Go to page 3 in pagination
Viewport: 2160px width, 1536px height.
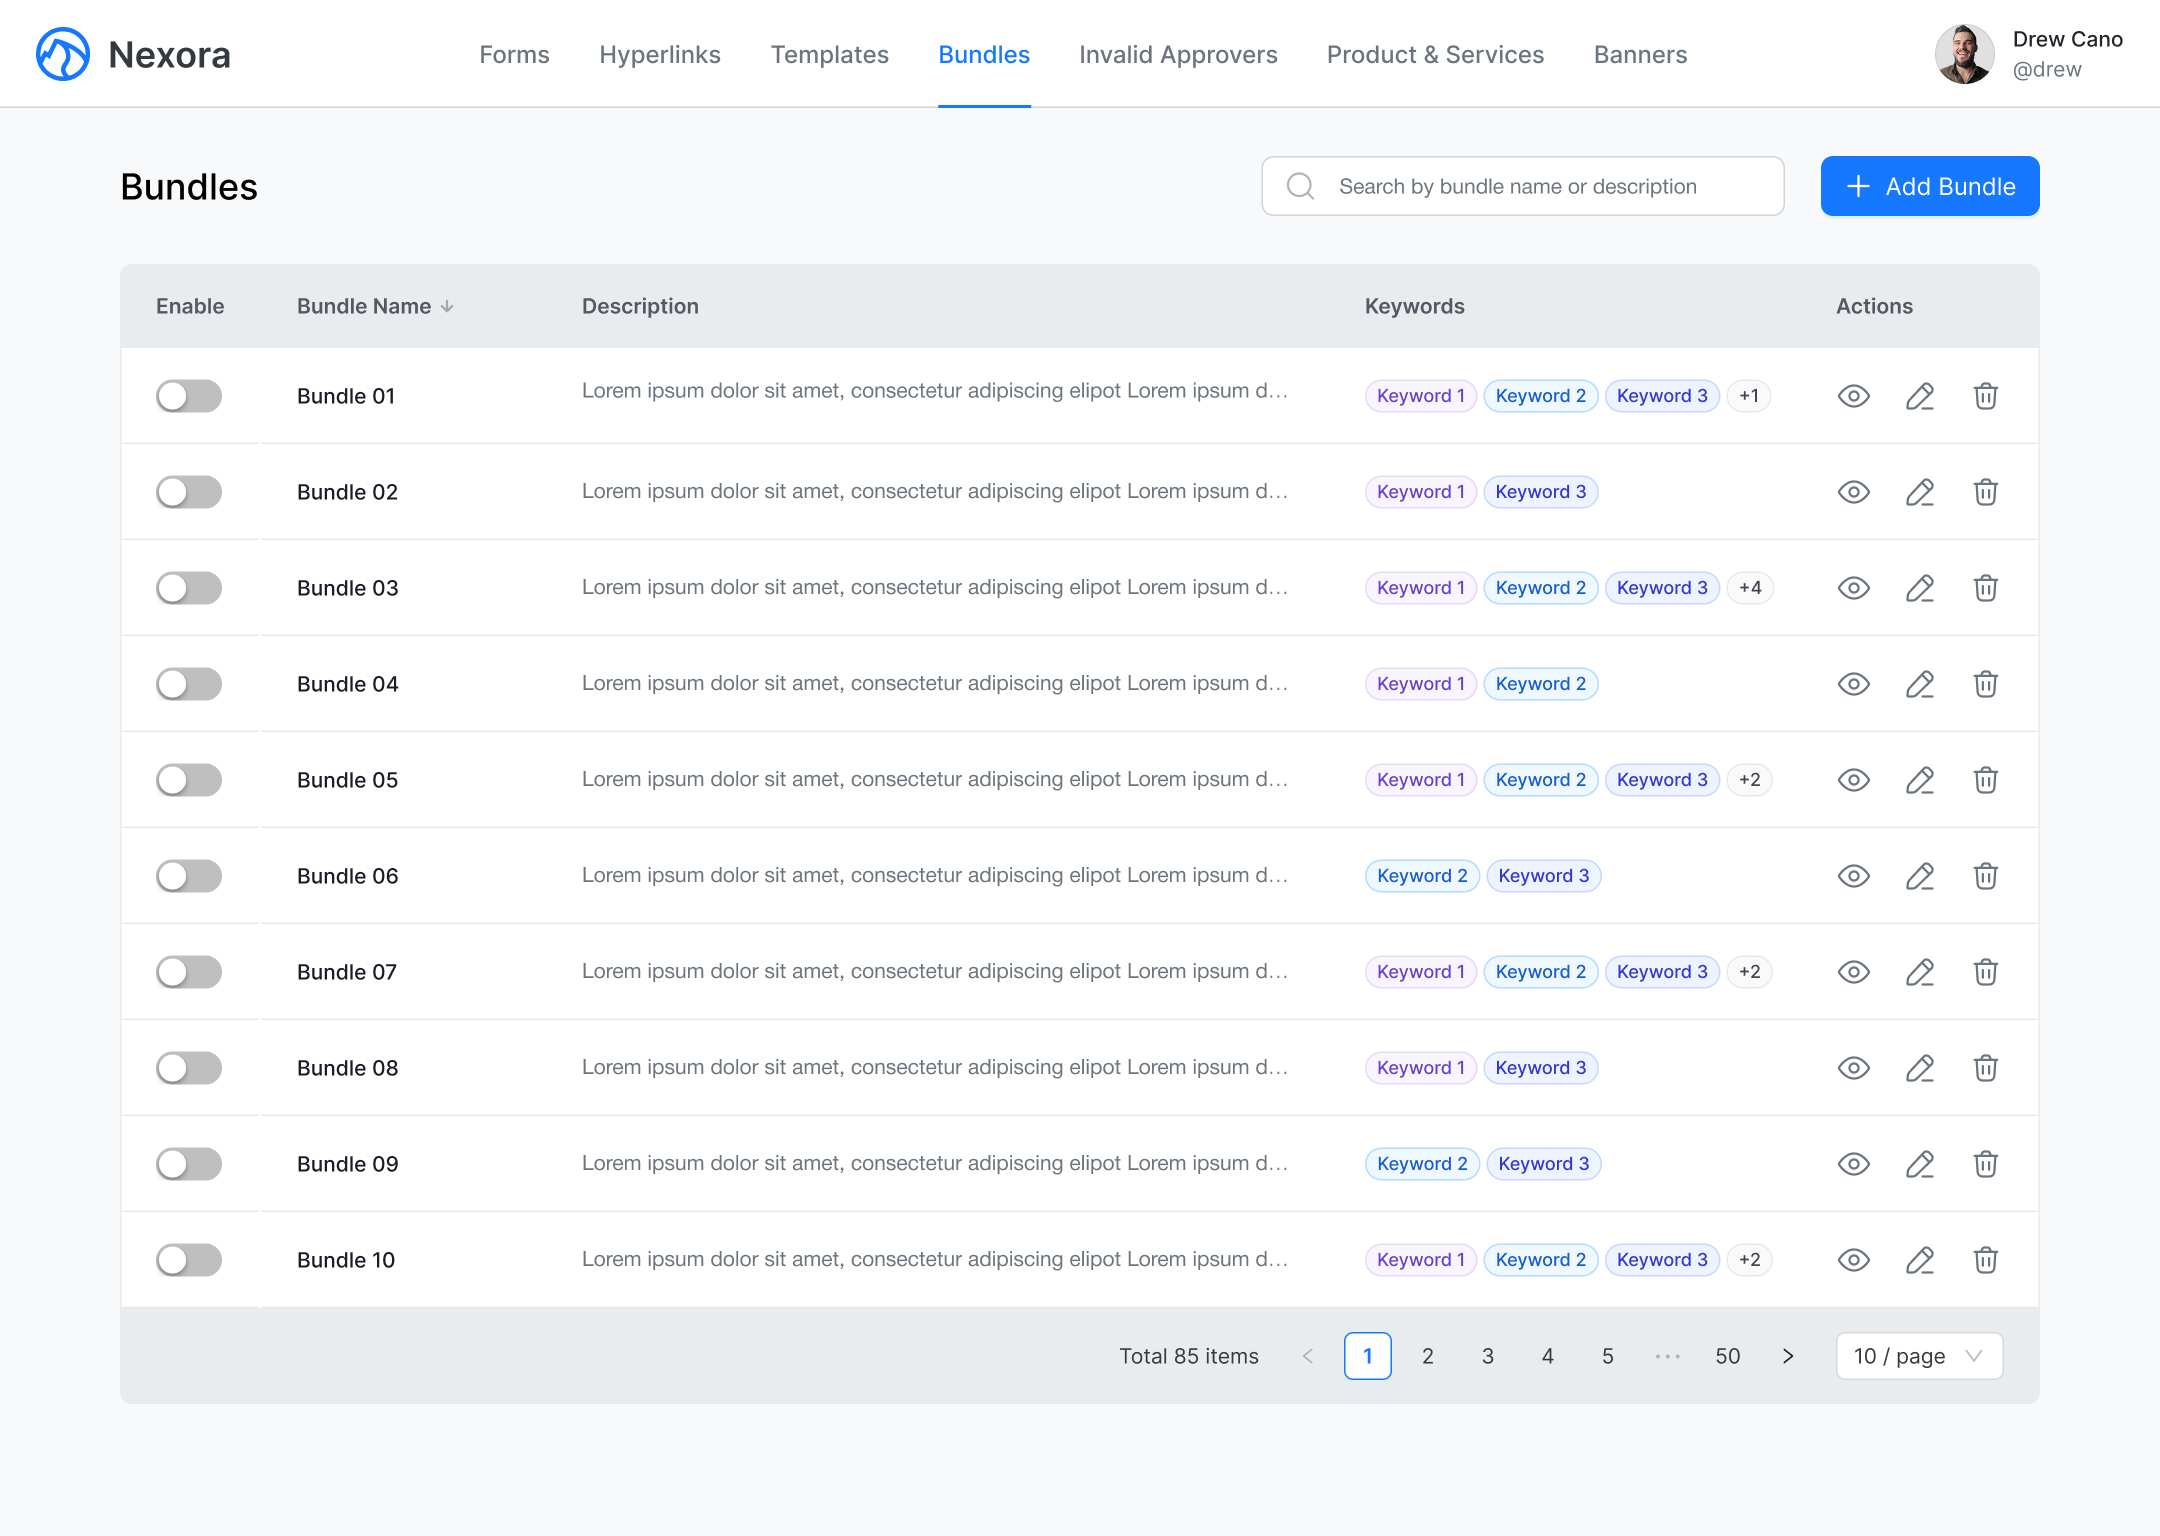coord(1487,1356)
